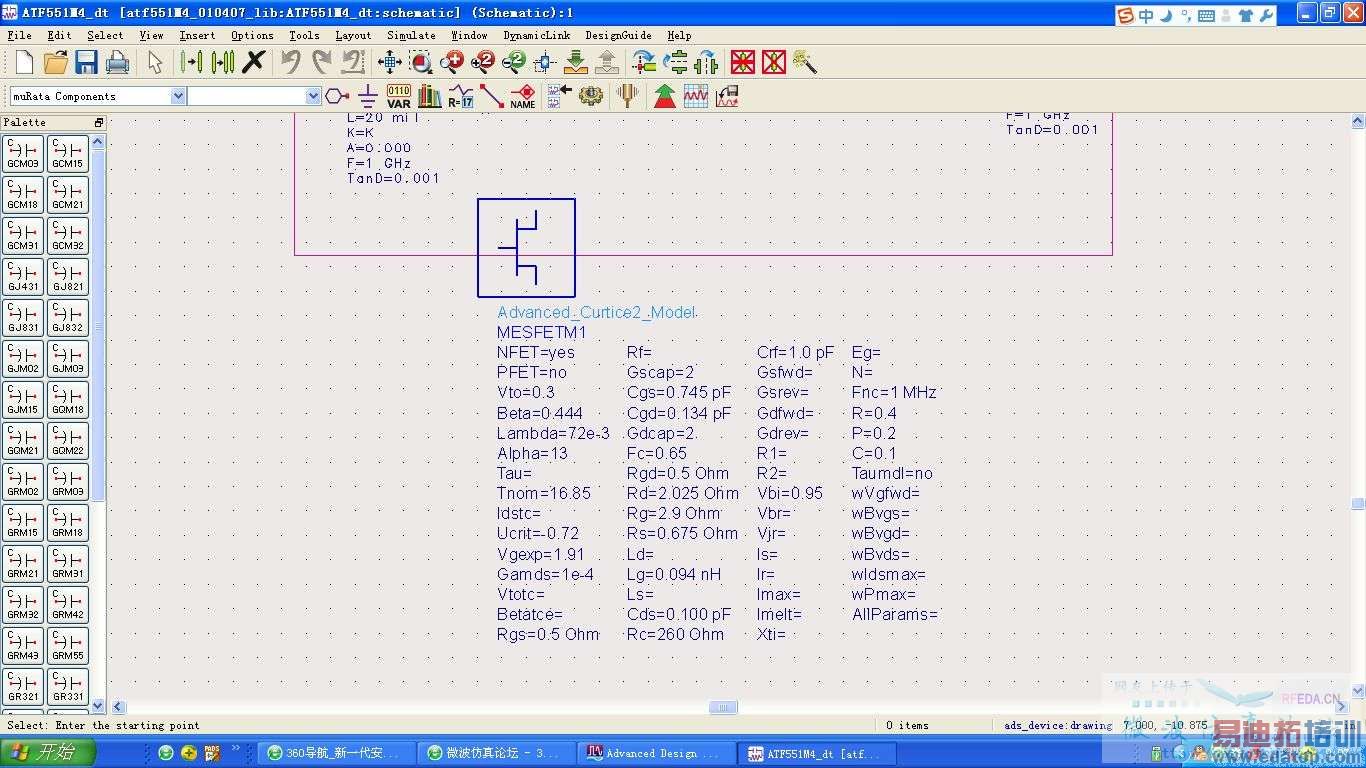The height and width of the screenshot is (768, 1366).
Task: Open the Insert menu
Action: [197, 35]
